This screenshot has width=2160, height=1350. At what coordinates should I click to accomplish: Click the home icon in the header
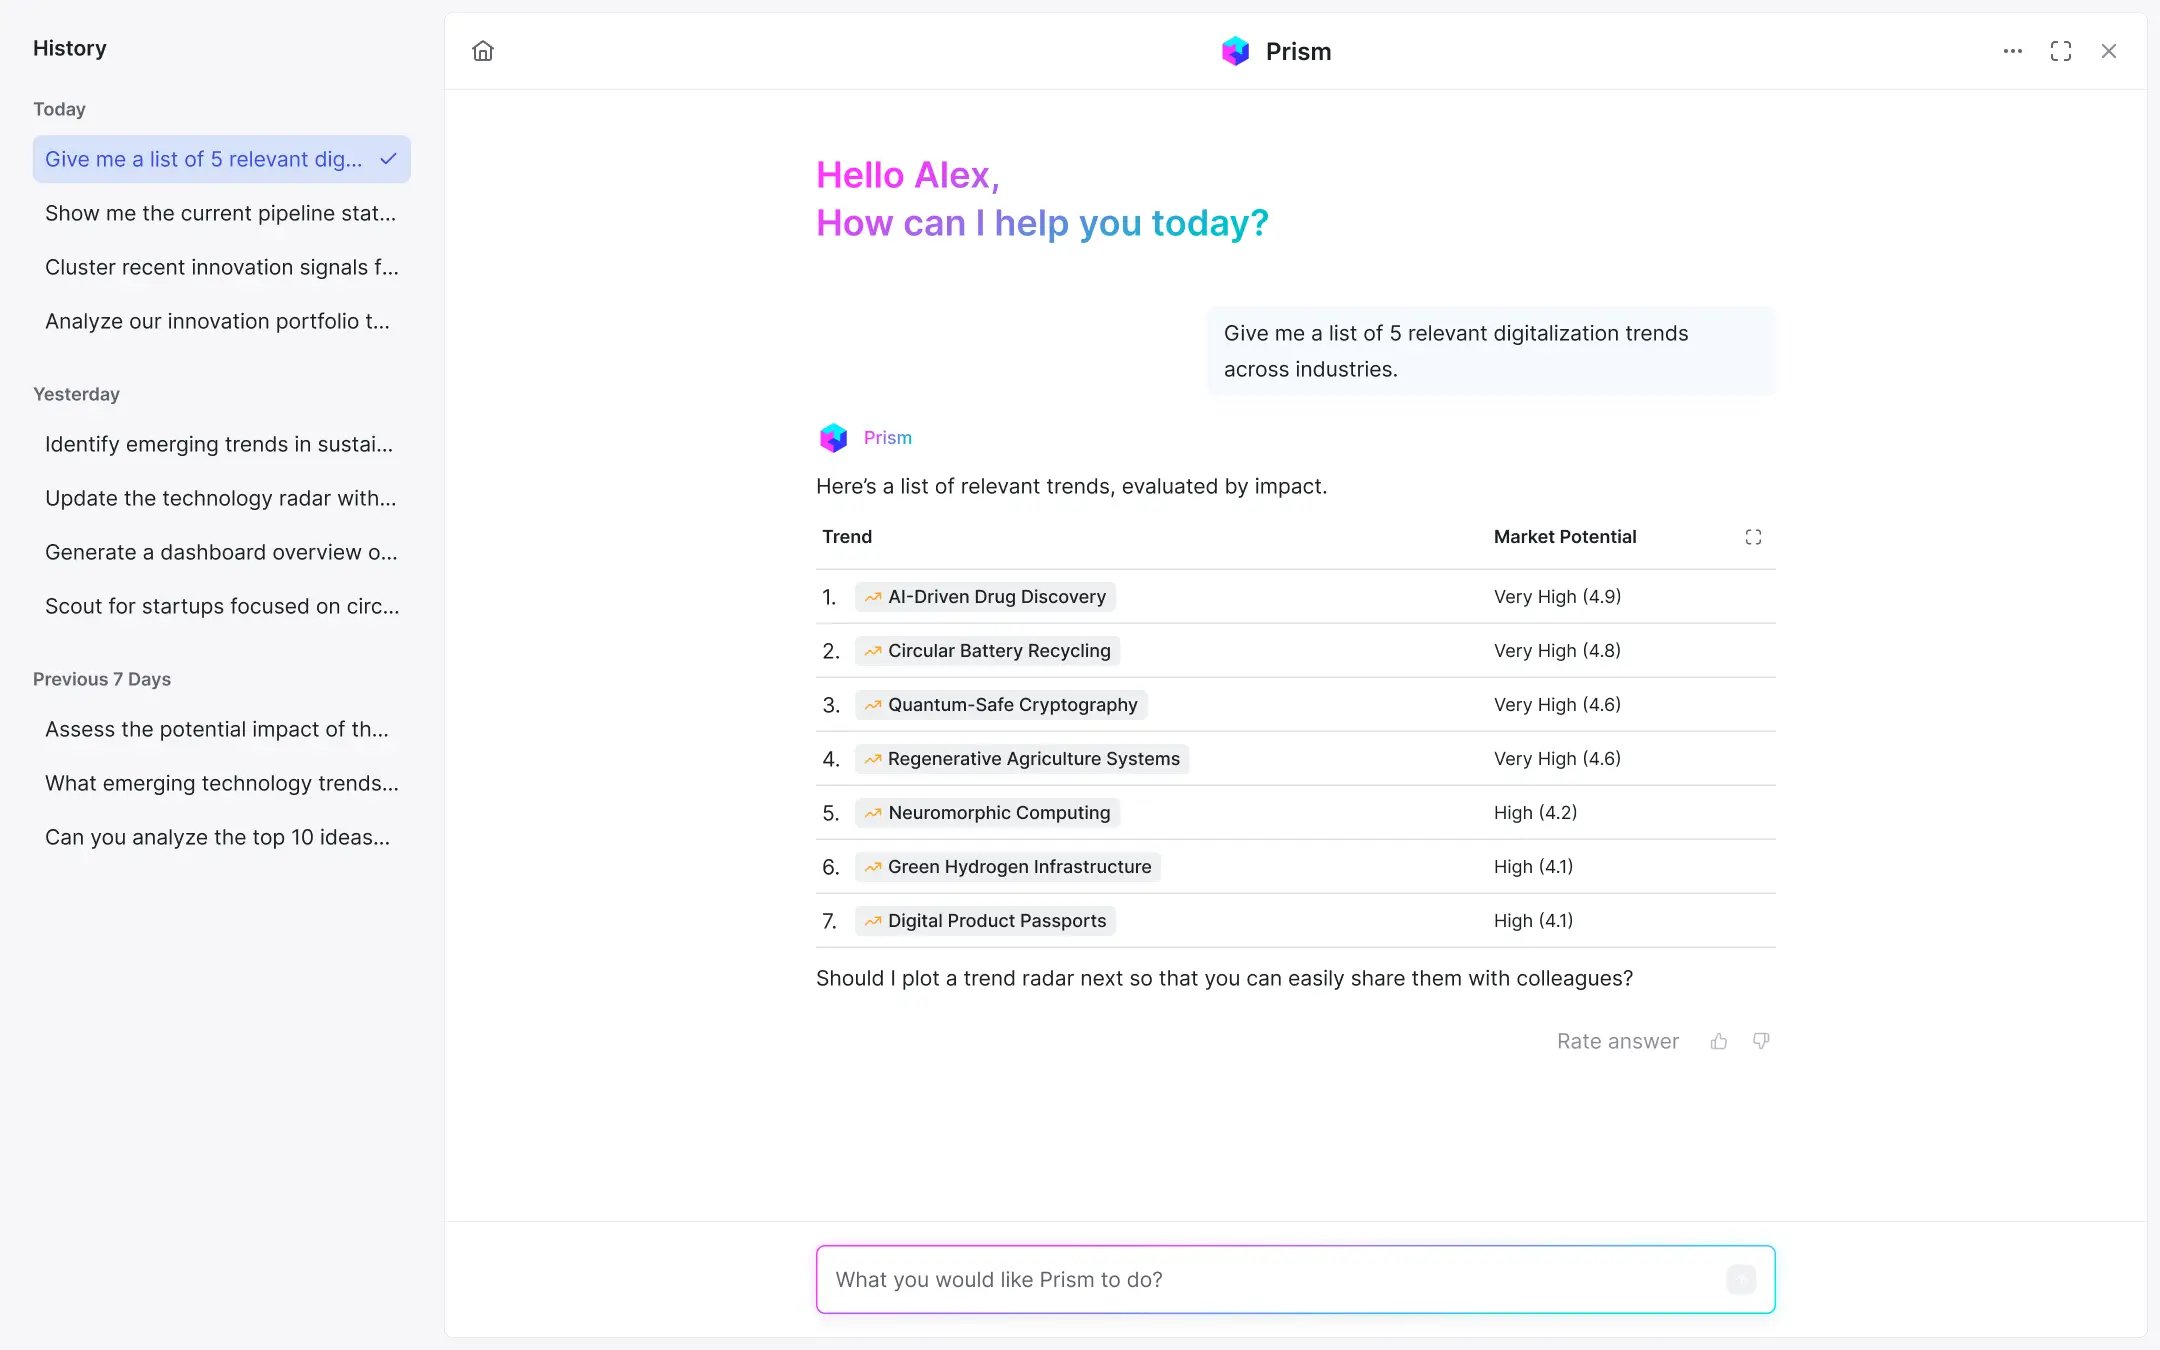483,51
